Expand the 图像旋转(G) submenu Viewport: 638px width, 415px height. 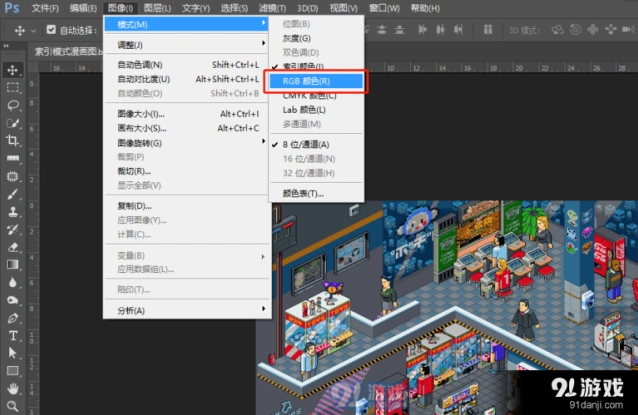186,143
